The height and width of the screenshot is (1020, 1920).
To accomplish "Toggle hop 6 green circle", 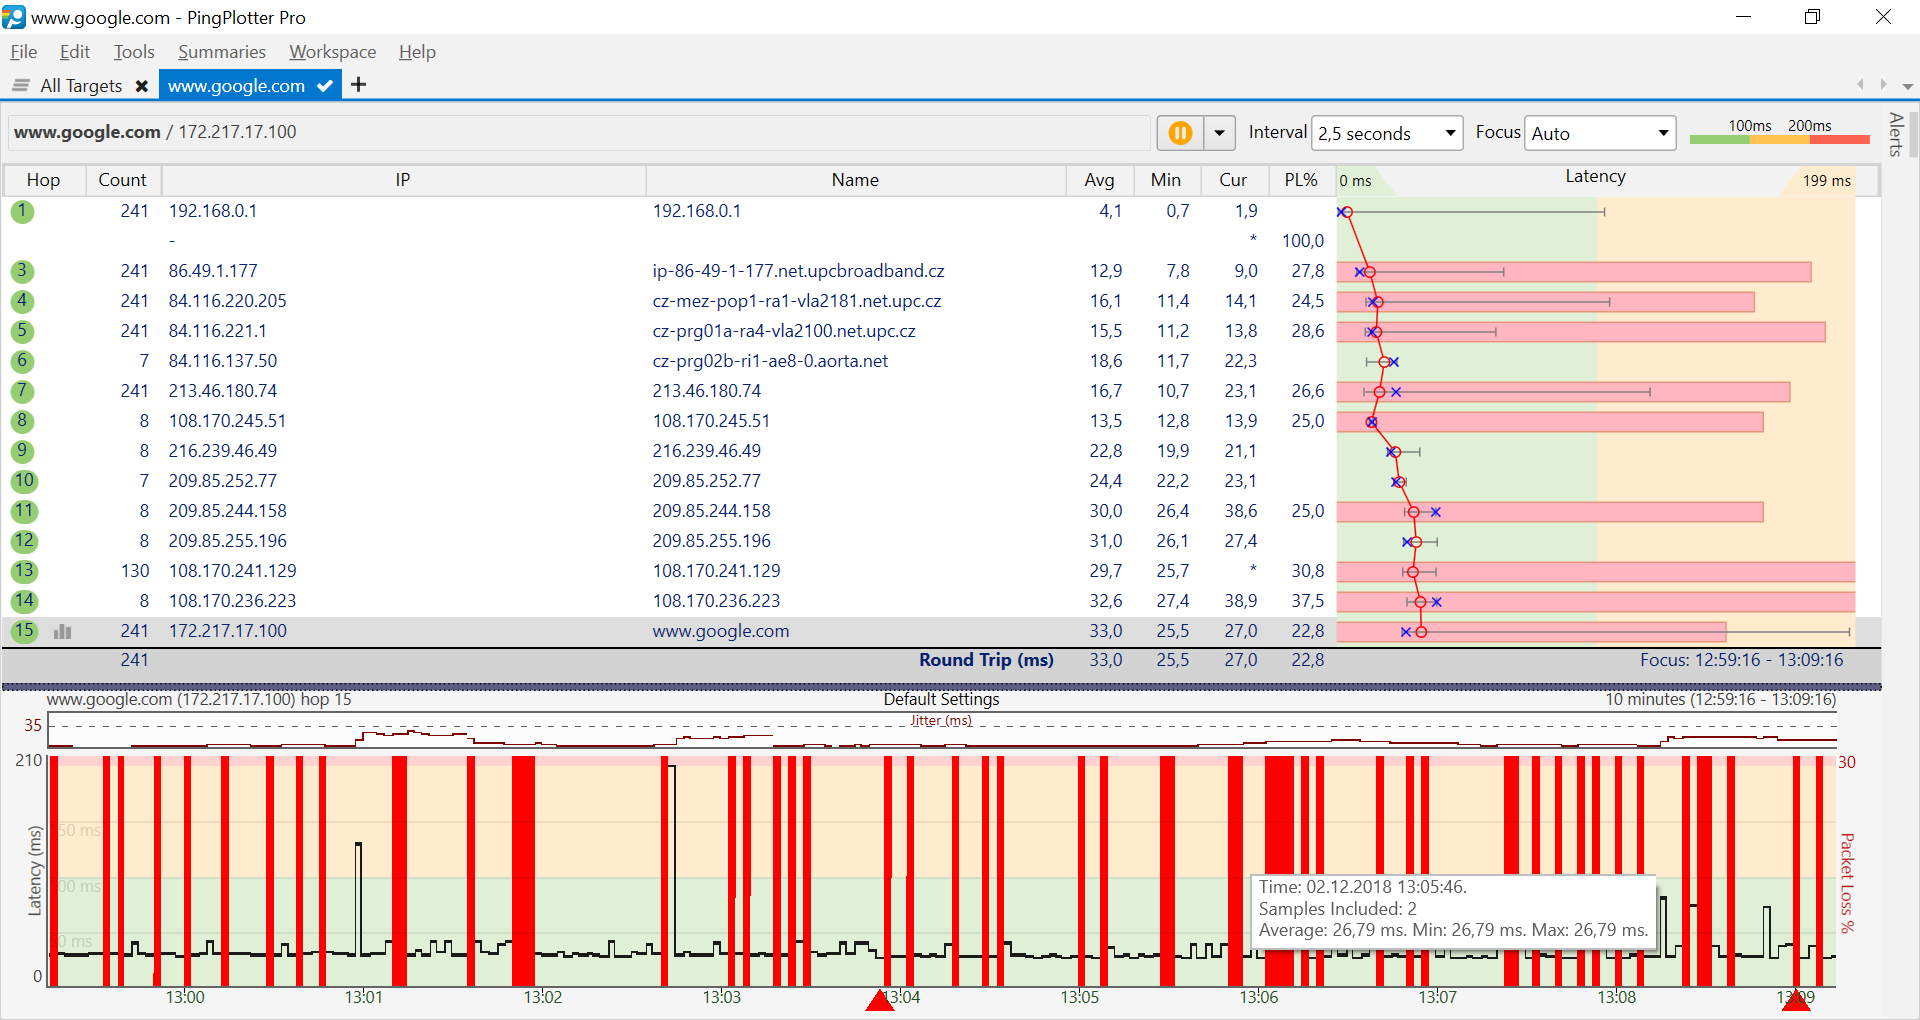I will coord(23,361).
